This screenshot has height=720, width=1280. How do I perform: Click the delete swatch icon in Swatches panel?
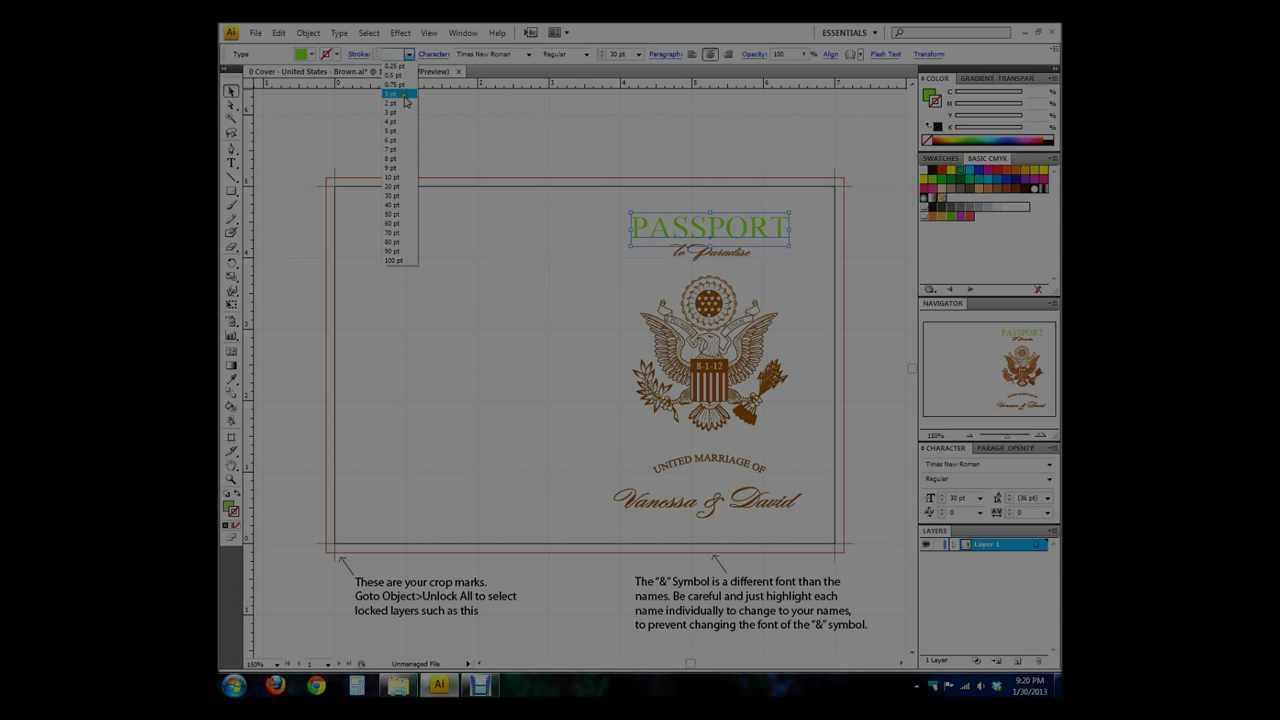click(x=1038, y=290)
